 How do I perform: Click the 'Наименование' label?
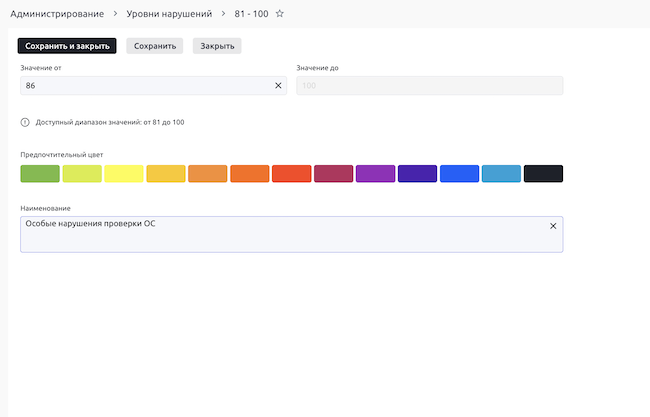[46, 208]
